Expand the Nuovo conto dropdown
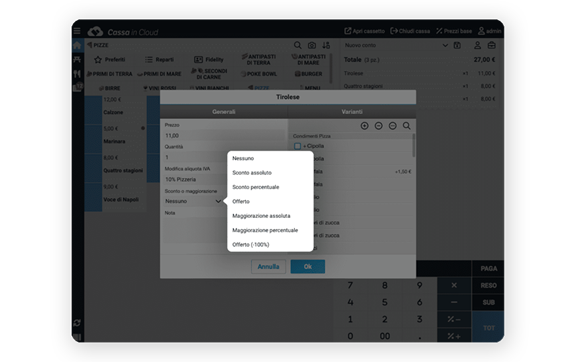576x362 pixels. click(445, 45)
